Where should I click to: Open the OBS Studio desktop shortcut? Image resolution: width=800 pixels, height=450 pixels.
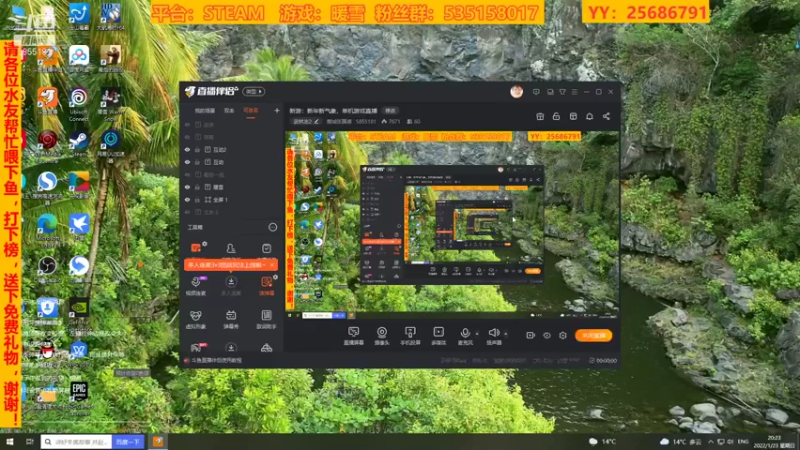(47, 269)
